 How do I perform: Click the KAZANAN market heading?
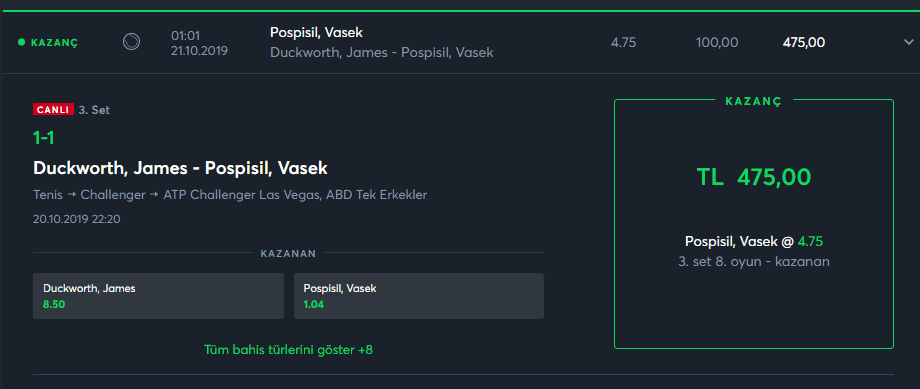[x=288, y=253]
